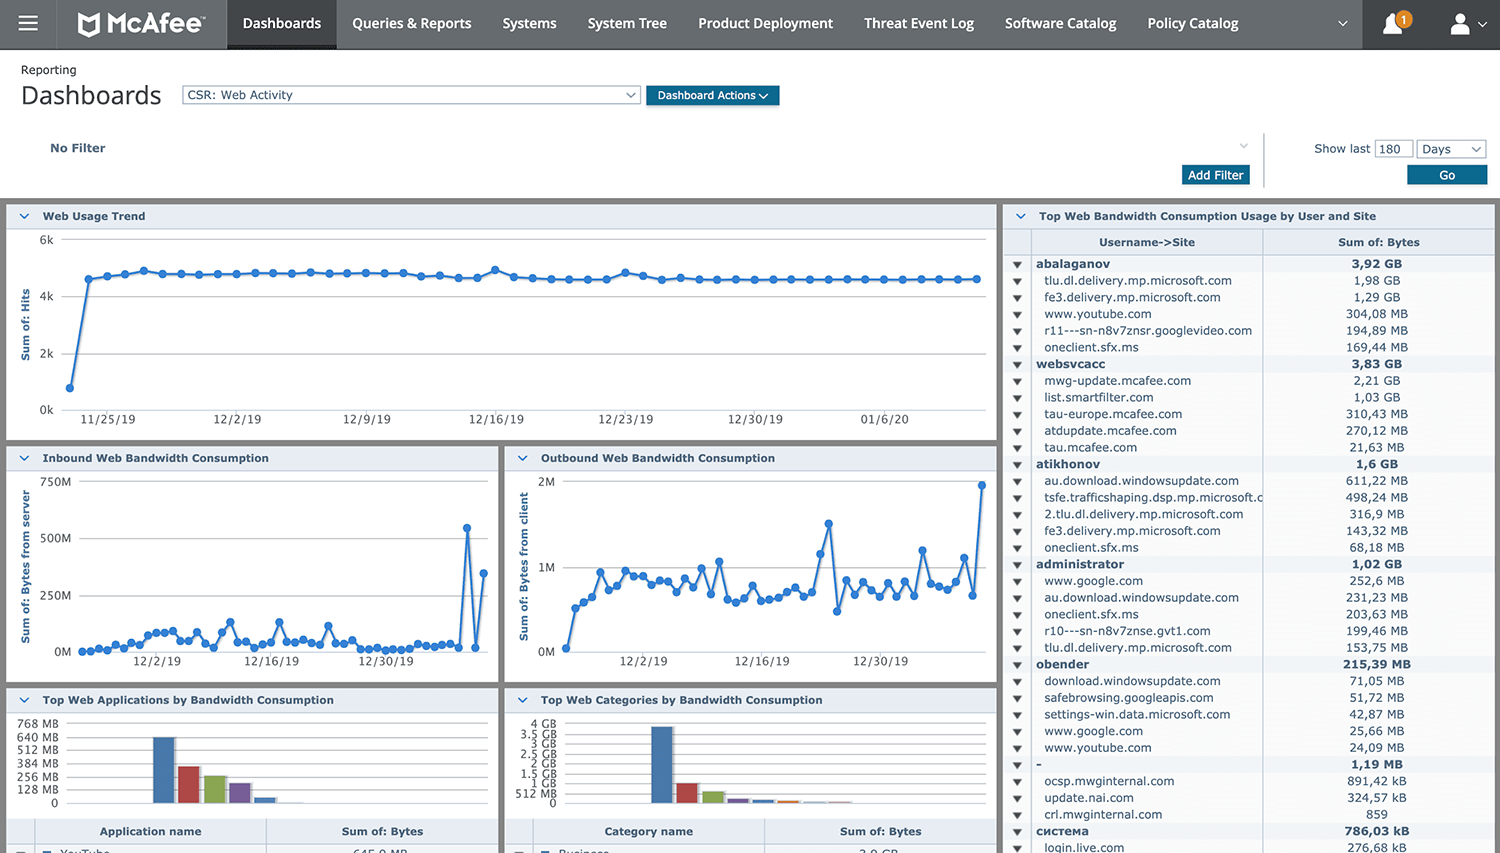This screenshot has height=853, width=1500.
Task: Switch to the Queries & Reports tab
Action: (411, 24)
